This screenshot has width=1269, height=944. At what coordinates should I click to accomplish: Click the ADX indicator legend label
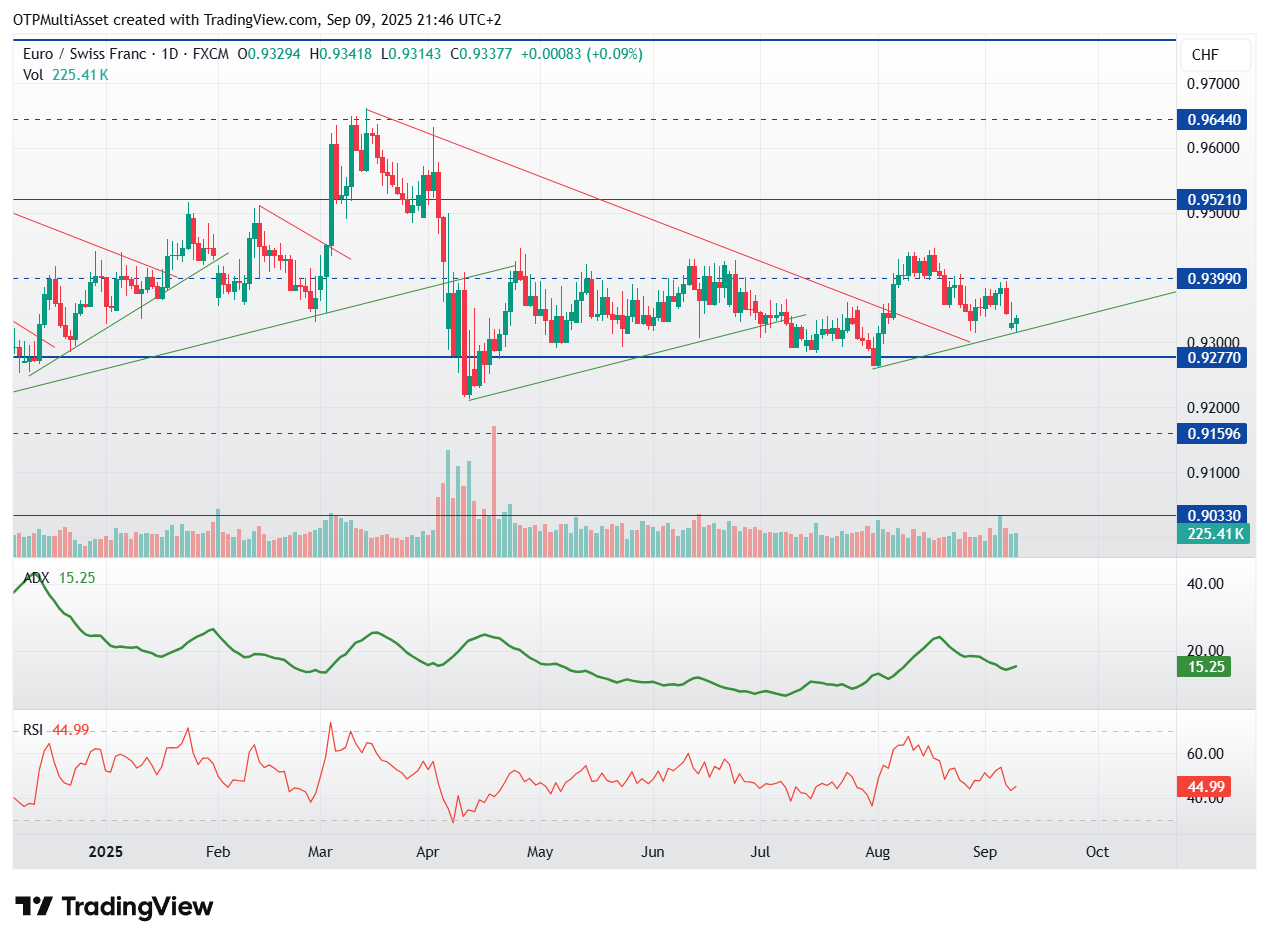click(38, 578)
